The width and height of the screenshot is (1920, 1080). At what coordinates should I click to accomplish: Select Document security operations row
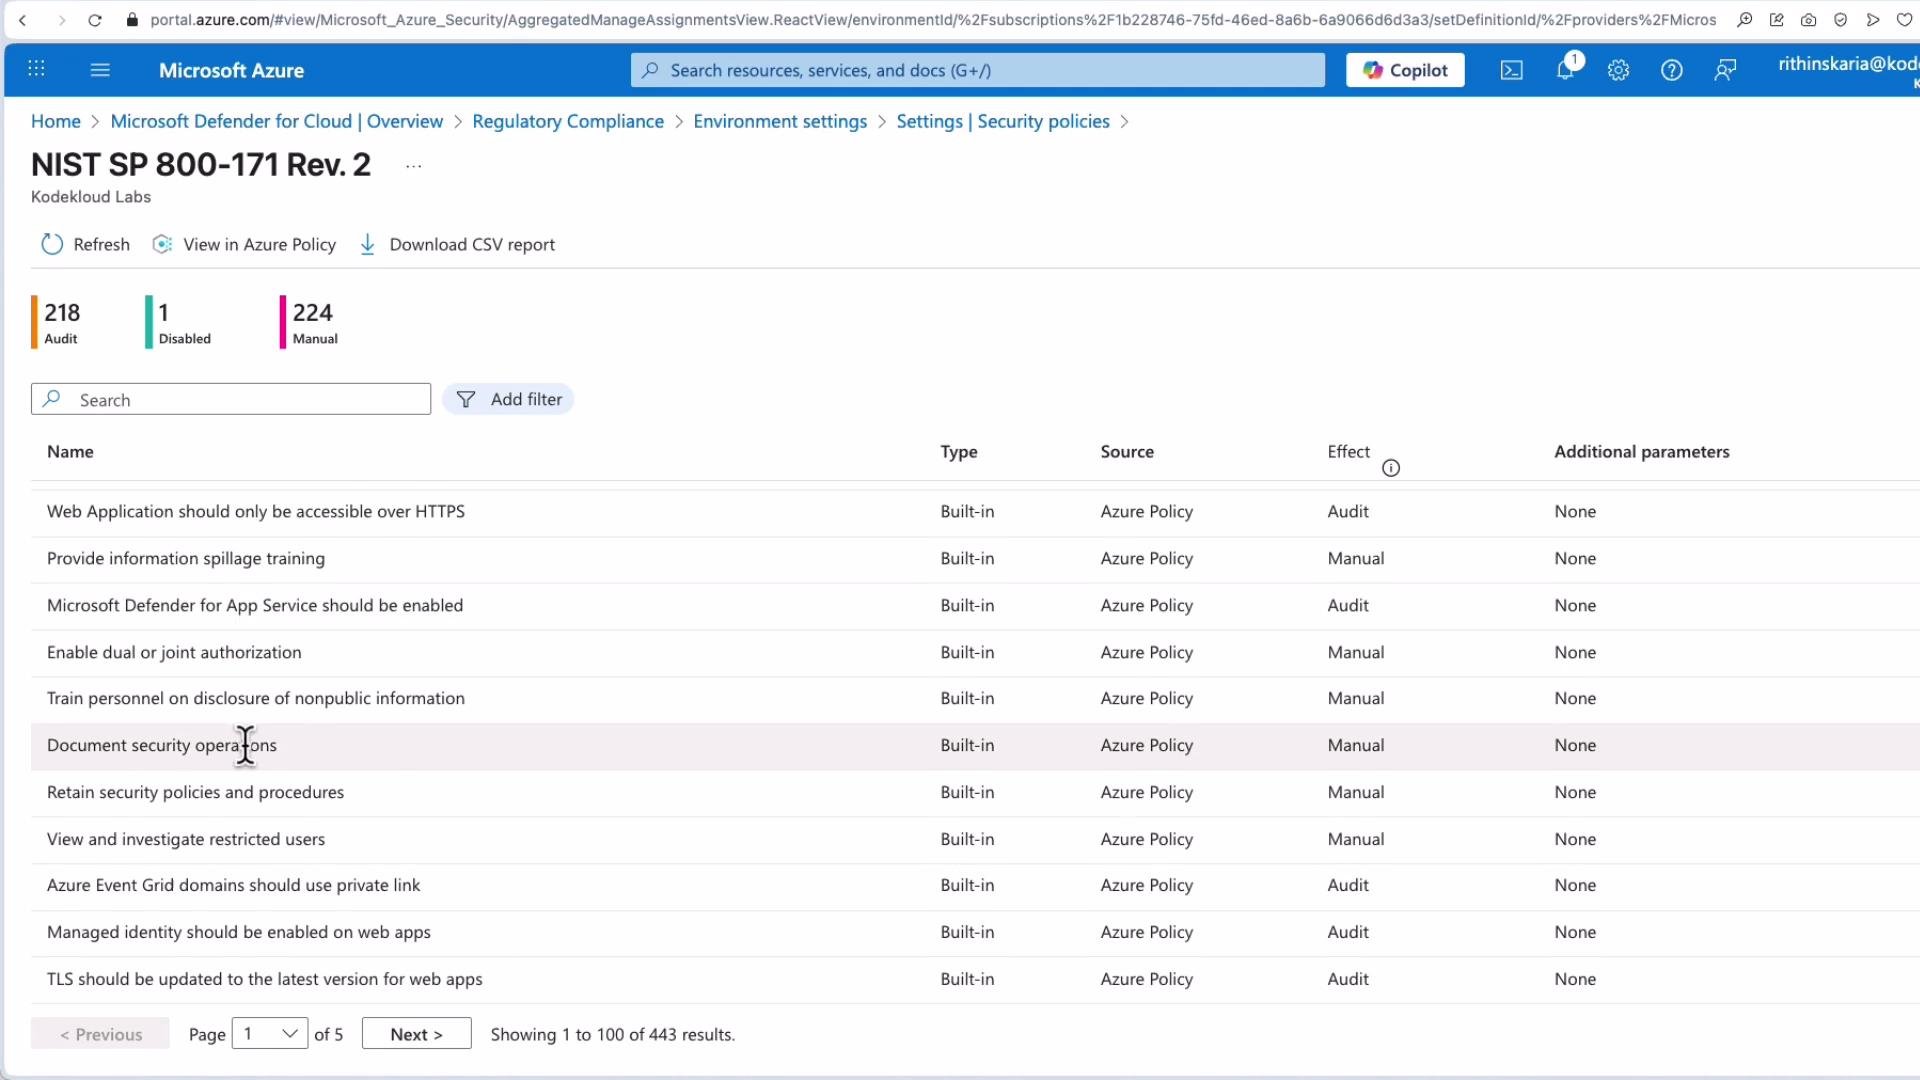click(x=975, y=746)
